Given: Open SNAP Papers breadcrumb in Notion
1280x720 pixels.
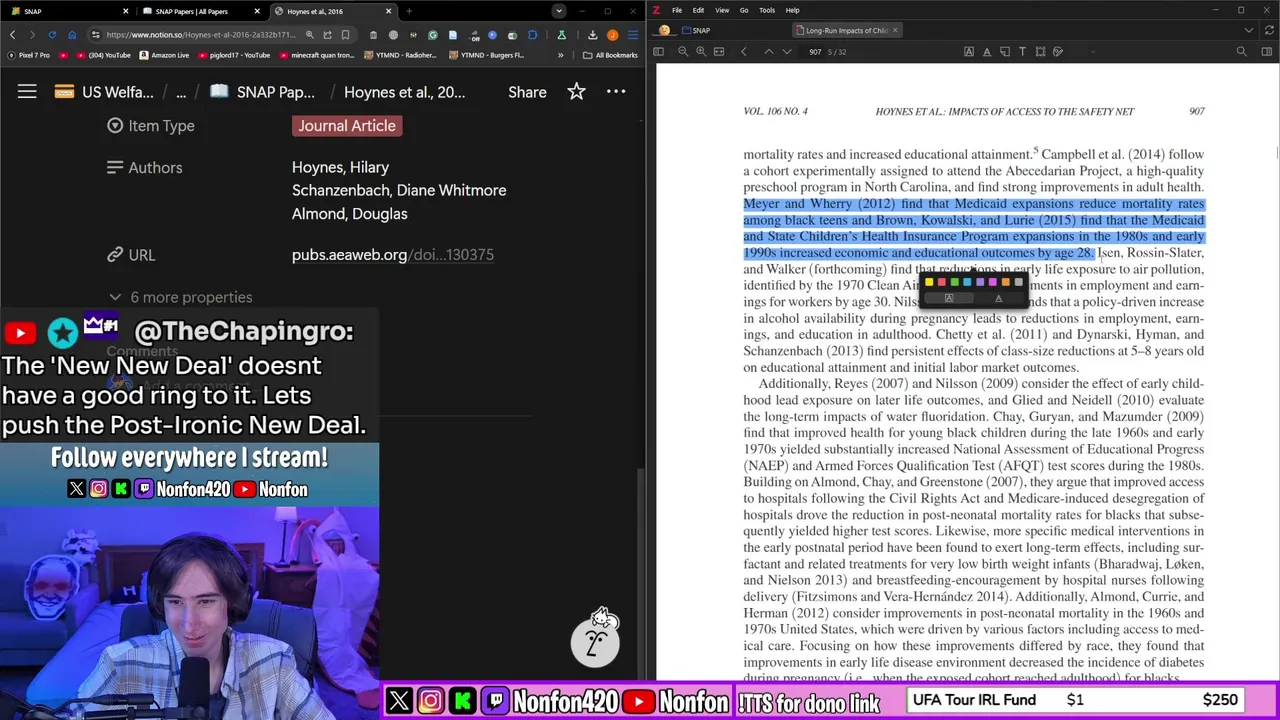Looking at the screenshot, I should (262, 92).
